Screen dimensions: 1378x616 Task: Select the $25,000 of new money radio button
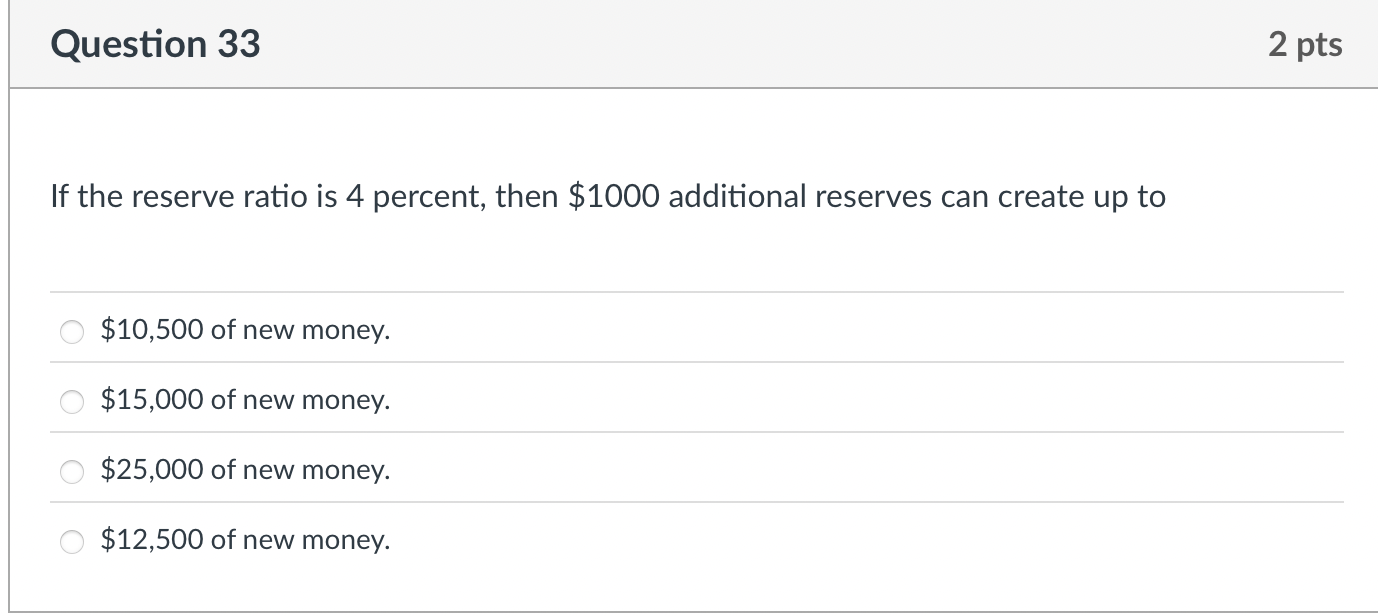71,471
